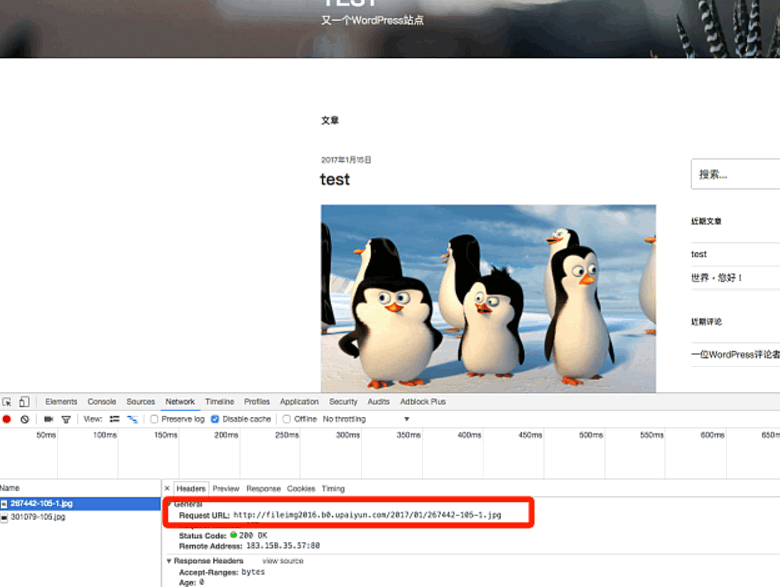This screenshot has height=587, width=780.
Task: Open the No throttling dropdown
Action: (x=366, y=419)
